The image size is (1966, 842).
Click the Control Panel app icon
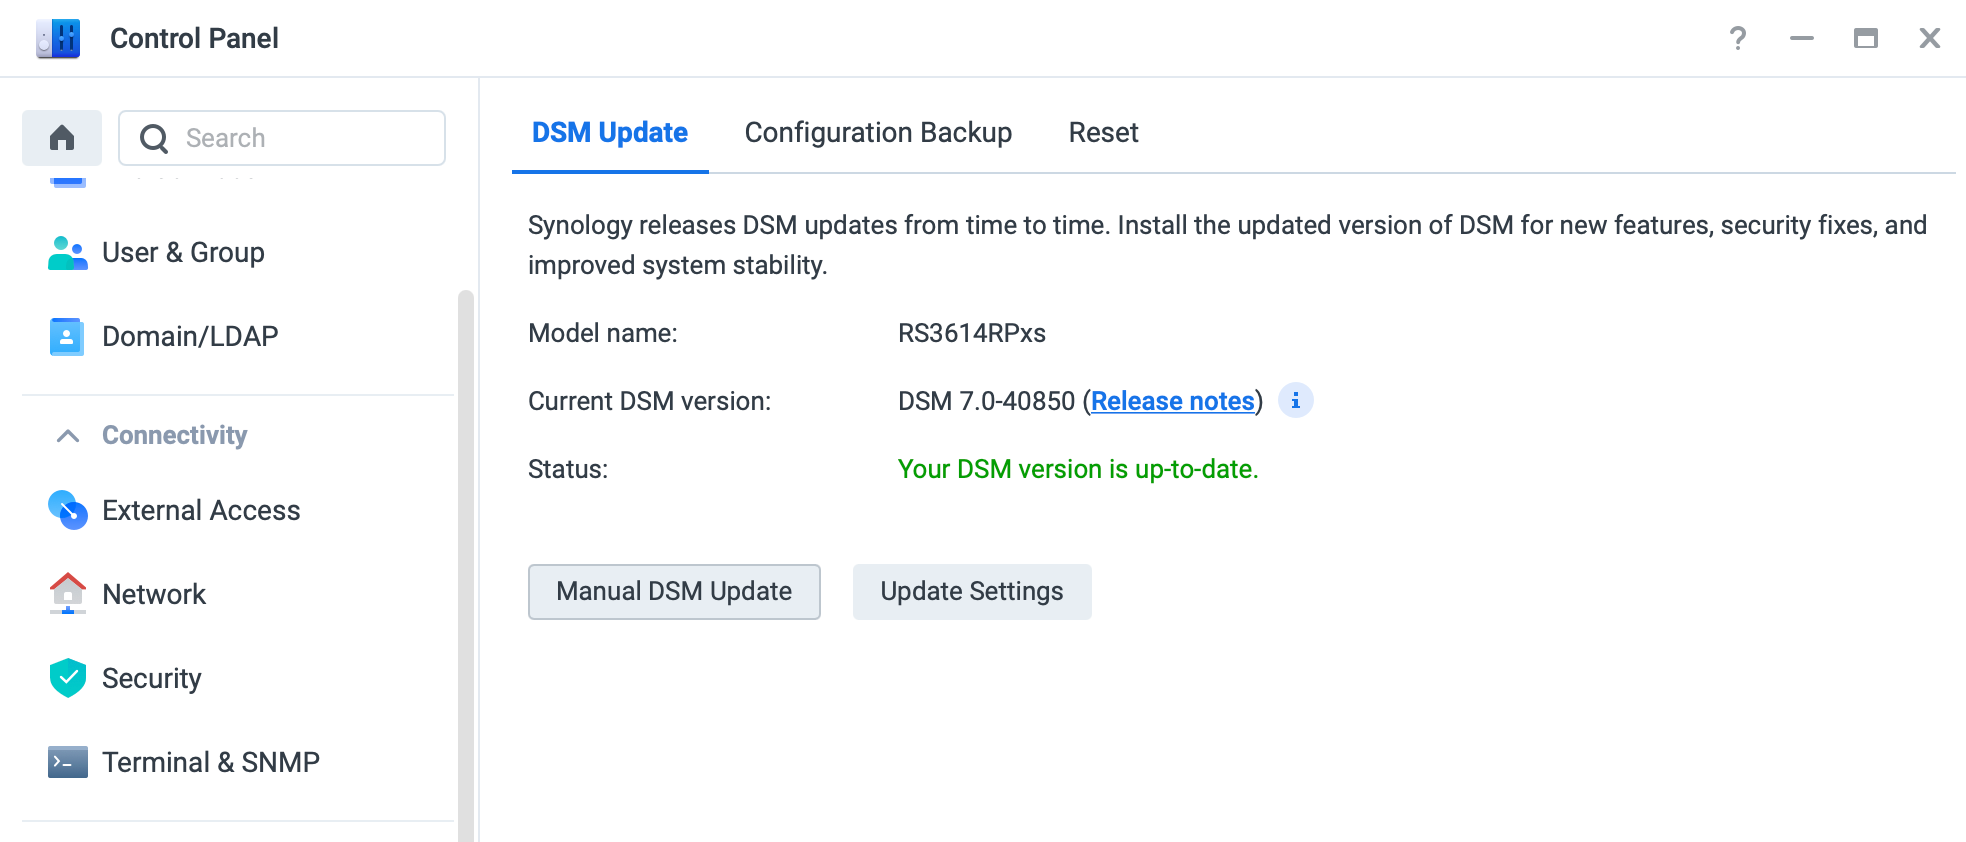[58, 38]
